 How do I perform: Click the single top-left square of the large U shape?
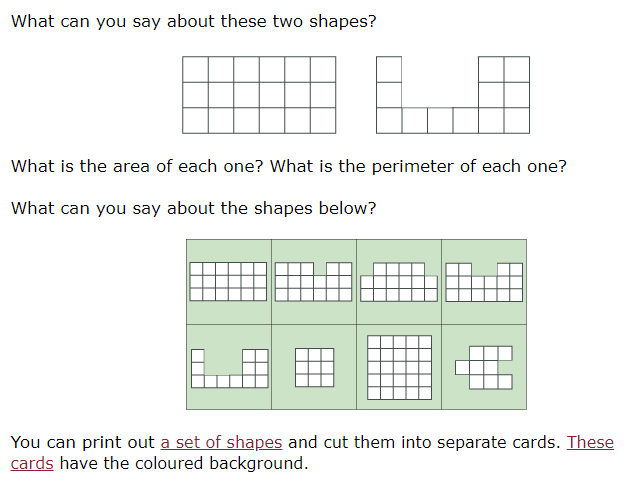tap(389, 69)
